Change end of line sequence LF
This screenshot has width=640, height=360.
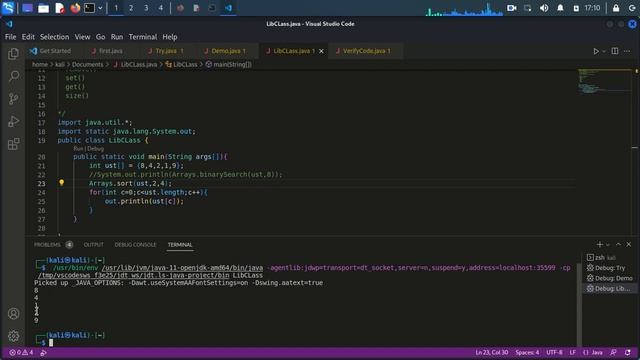[572, 352]
